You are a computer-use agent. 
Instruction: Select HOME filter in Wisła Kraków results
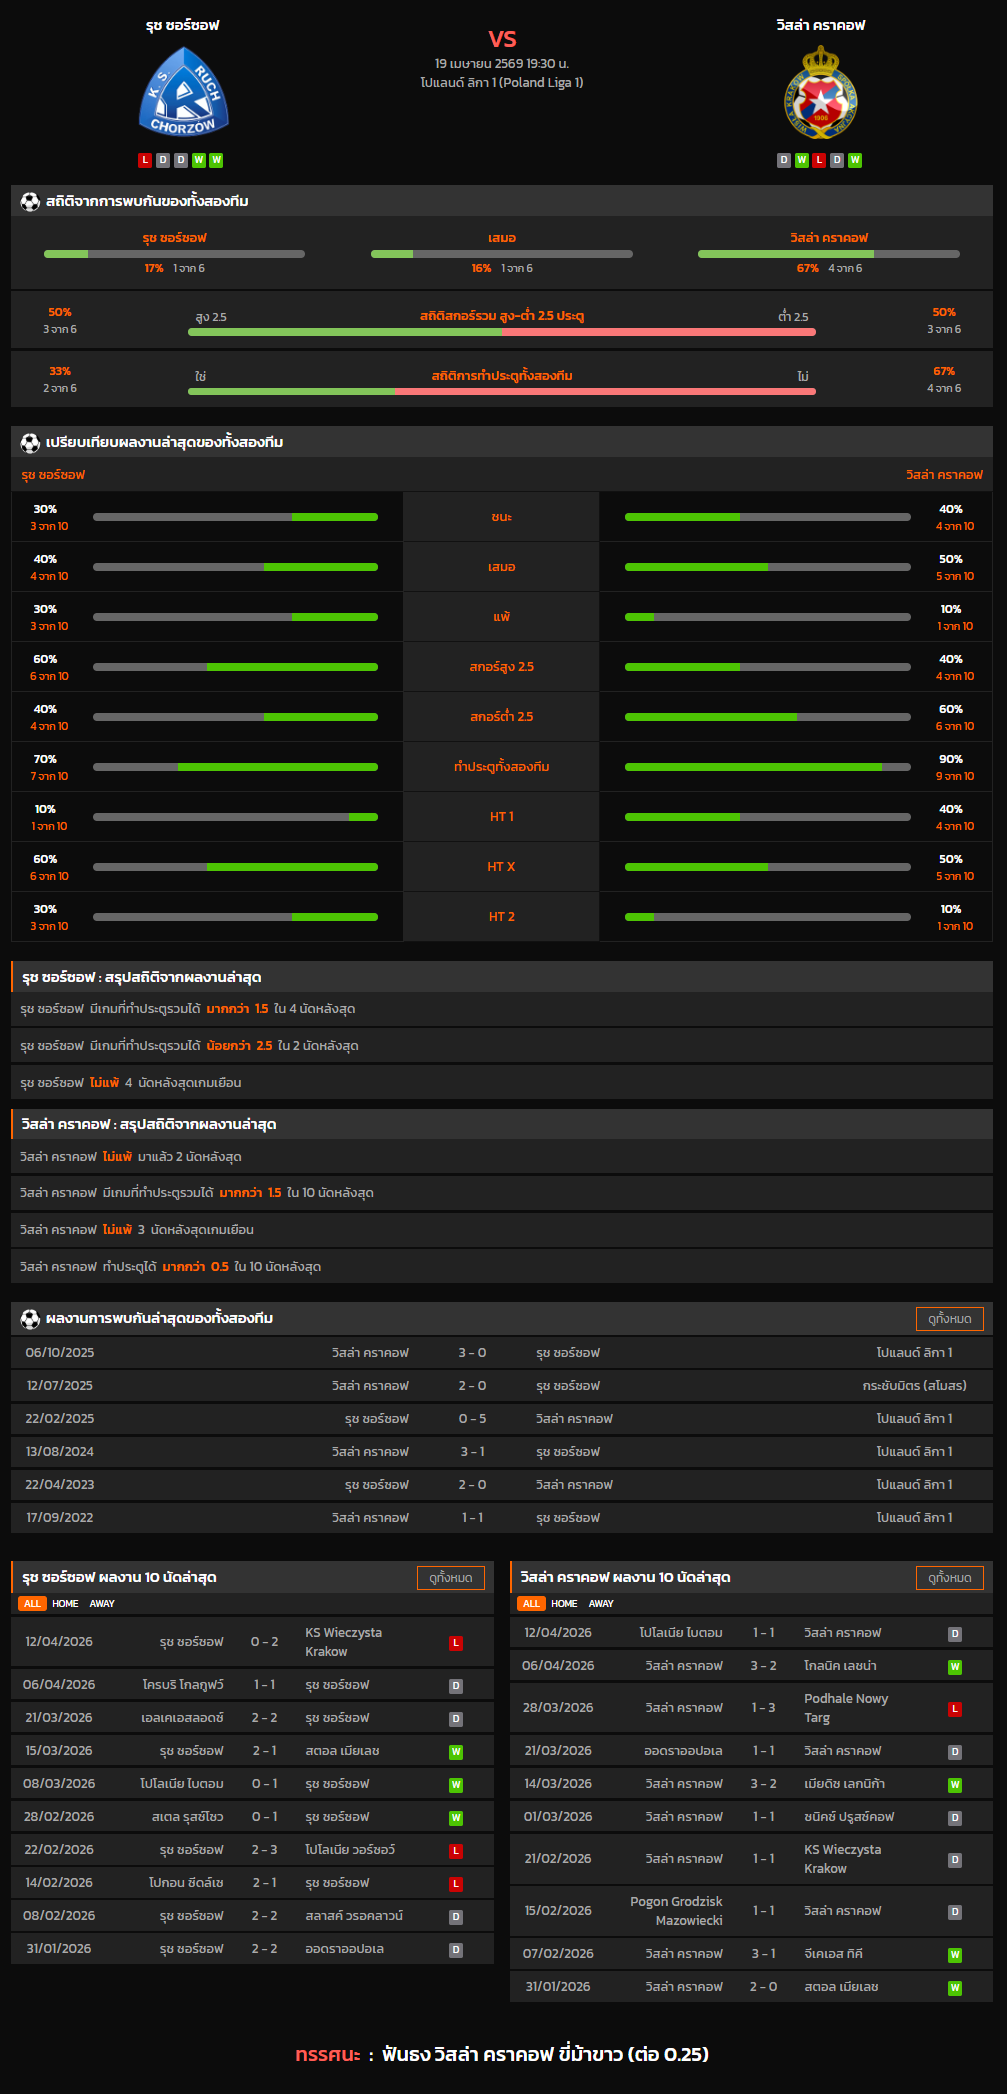pyautogui.click(x=564, y=1604)
